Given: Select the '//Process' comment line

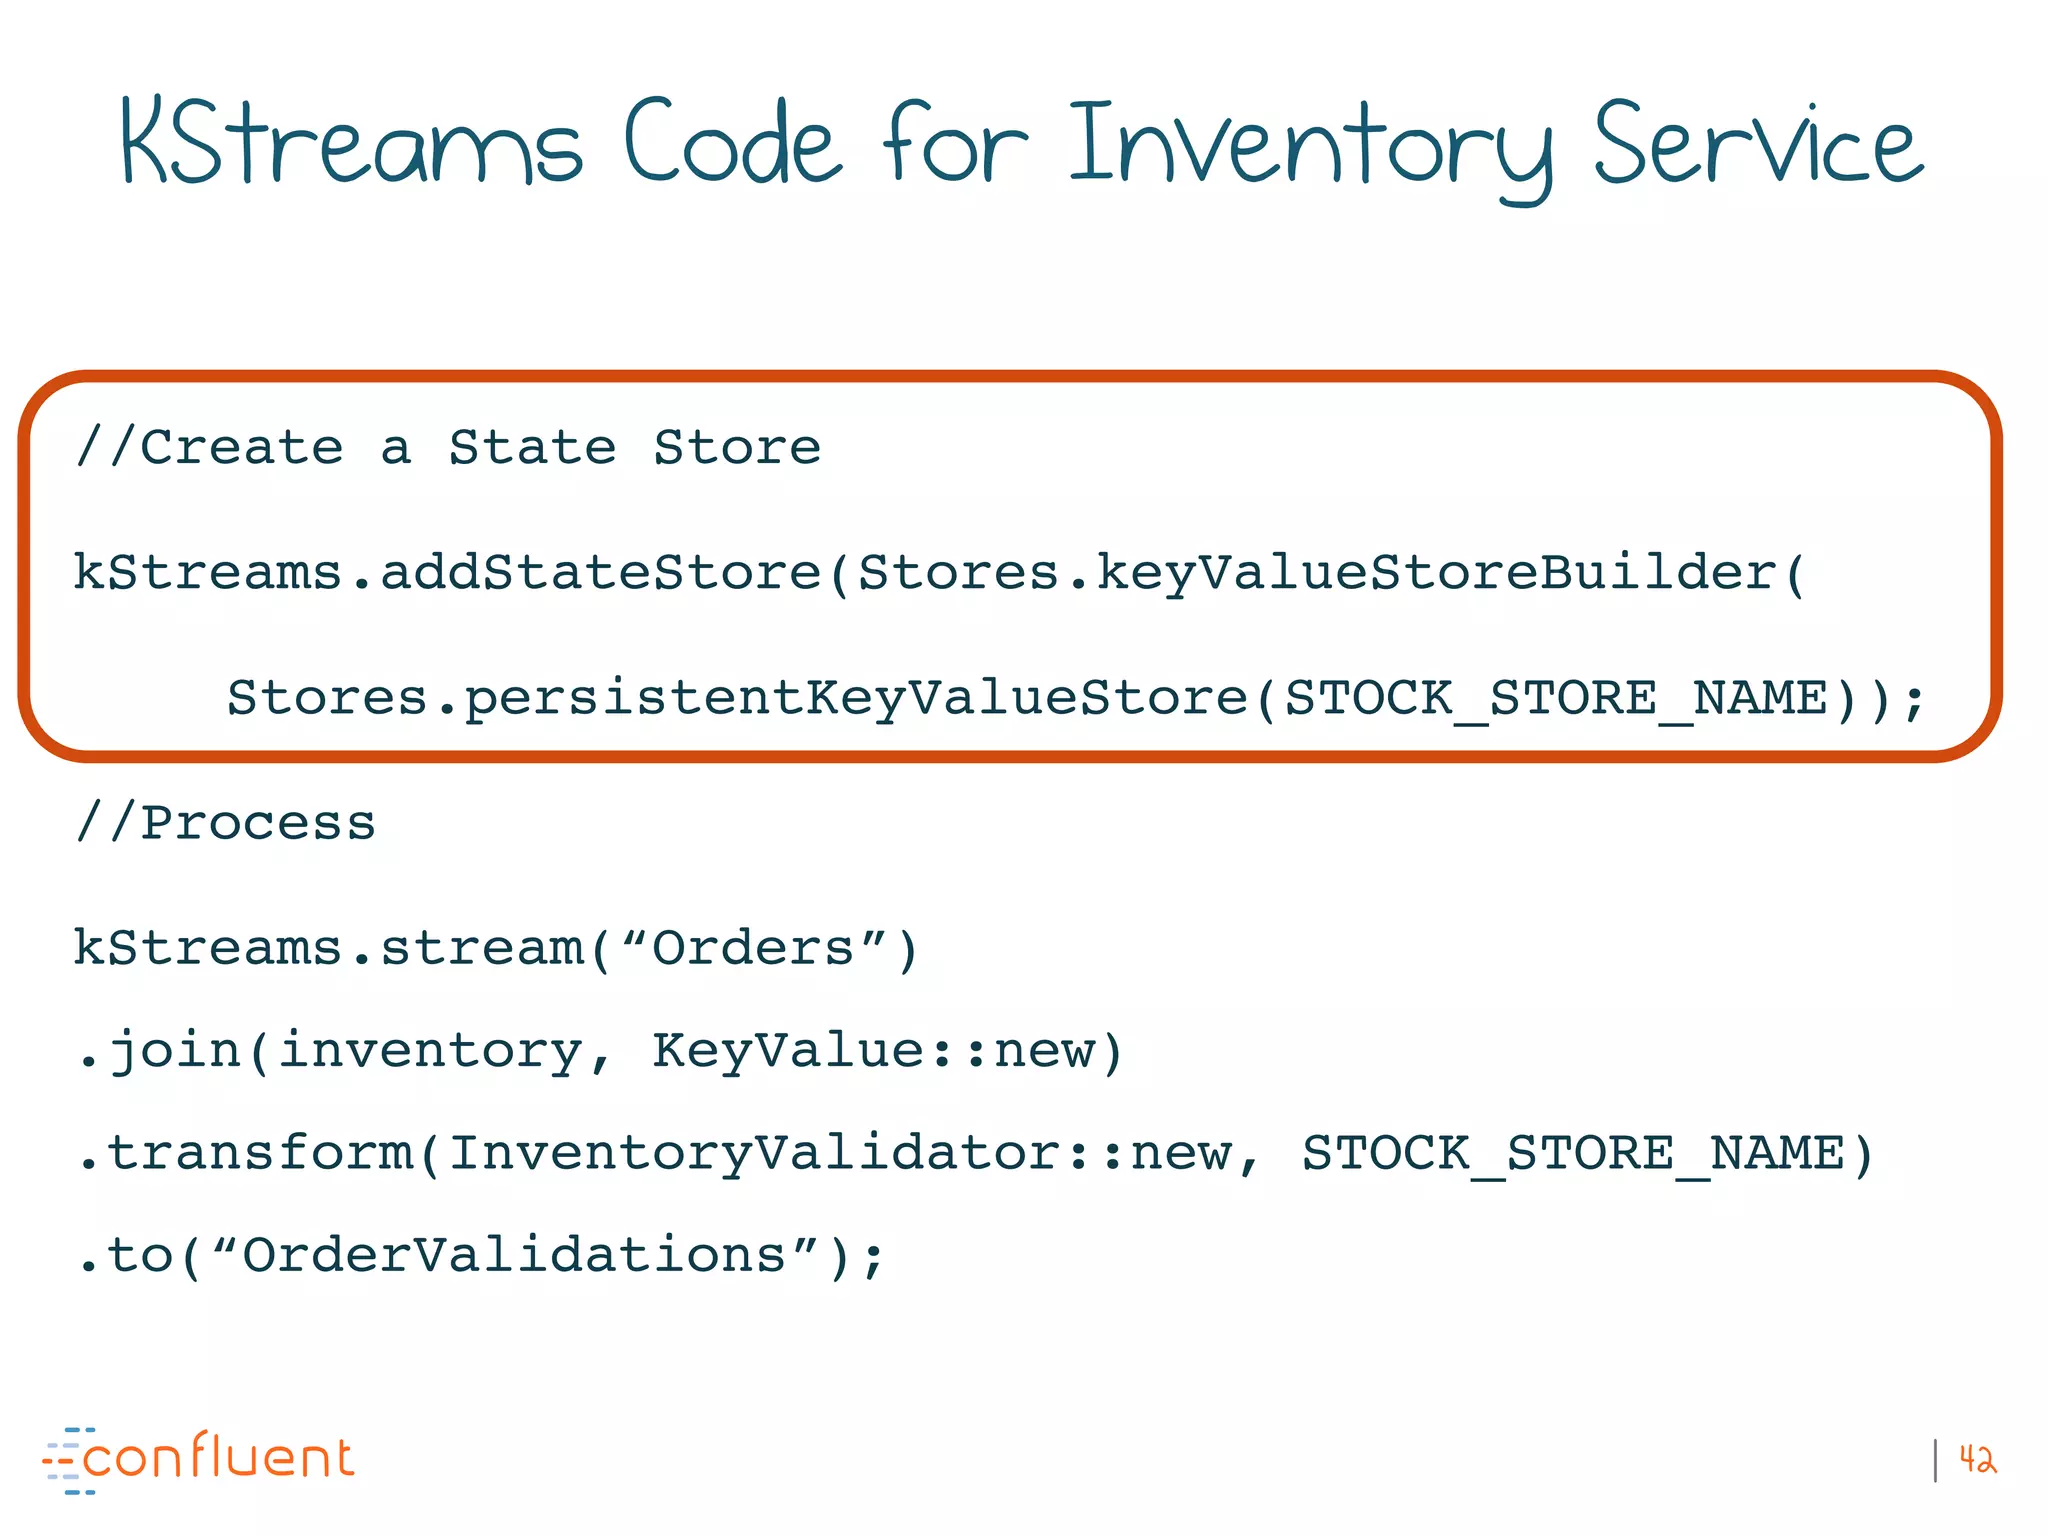Looking at the screenshot, I should pyautogui.click(x=225, y=823).
